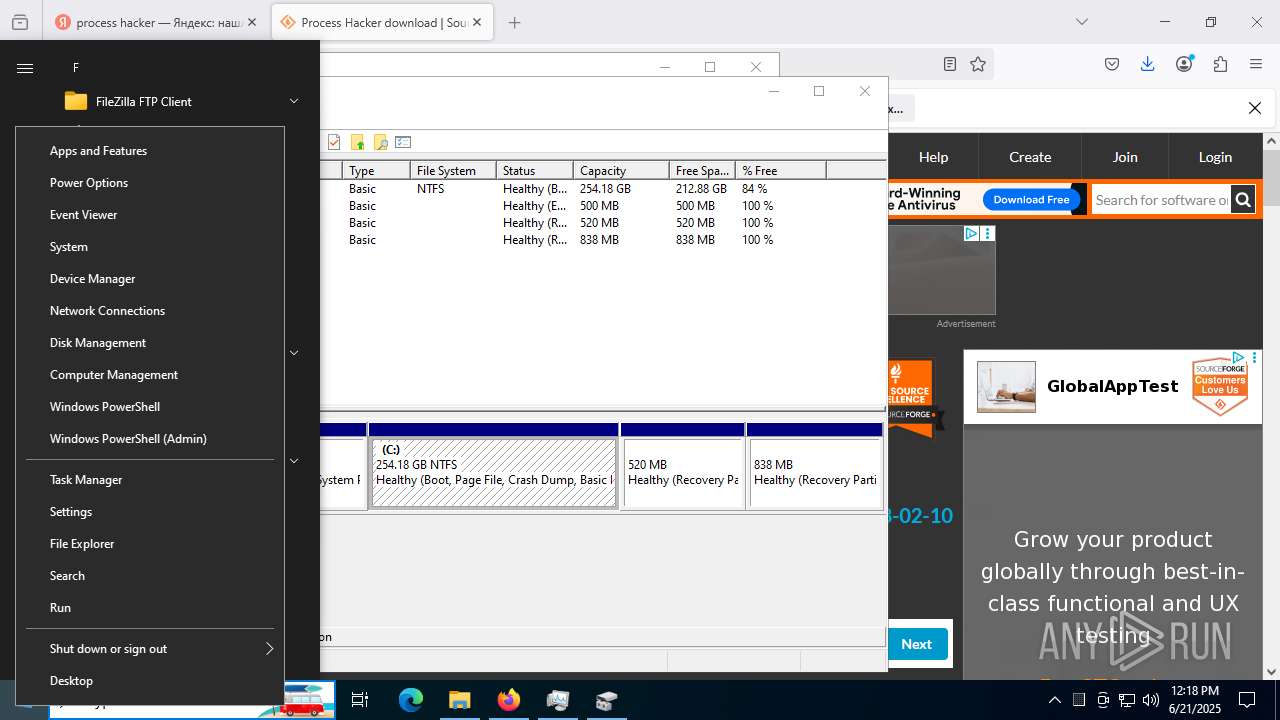Screen dimensions: 1280x720
Task: Click the checkmark properties toolbar icon in Disk Management
Action: (x=334, y=142)
